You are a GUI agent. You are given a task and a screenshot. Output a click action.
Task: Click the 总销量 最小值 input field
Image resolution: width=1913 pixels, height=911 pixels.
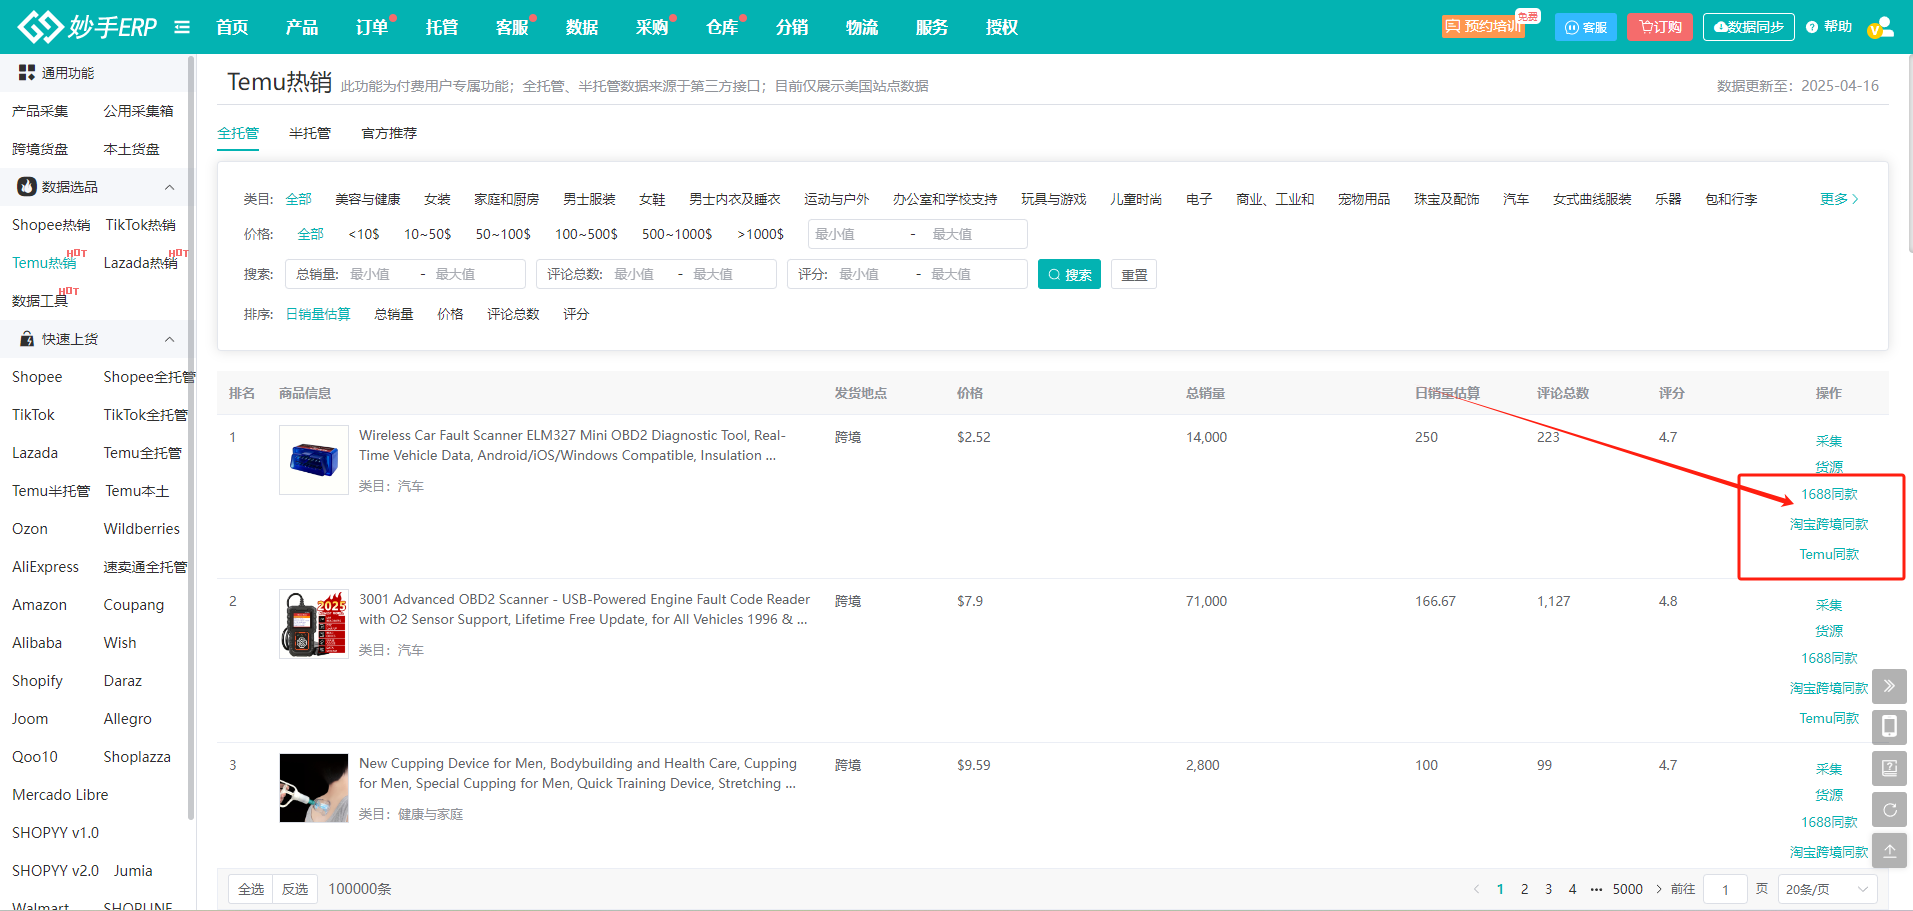[x=380, y=274]
